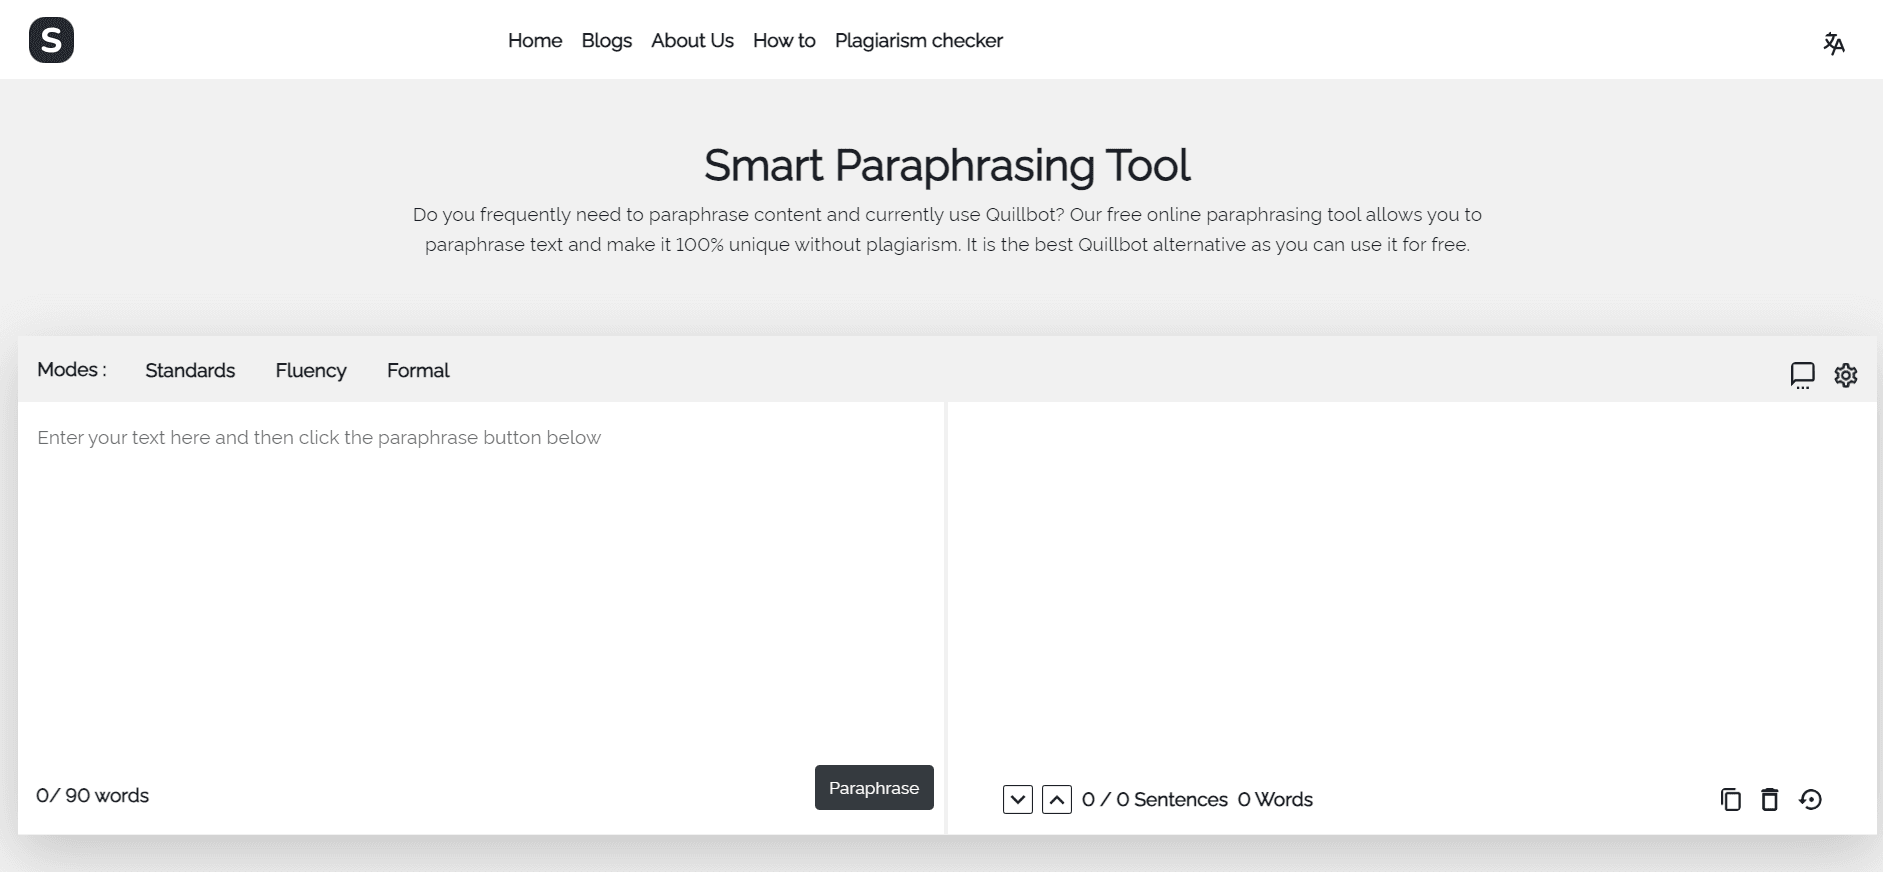Viewport: 1883px width, 872px height.
Task: Click the S logo icon
Action: coord(51,41)
